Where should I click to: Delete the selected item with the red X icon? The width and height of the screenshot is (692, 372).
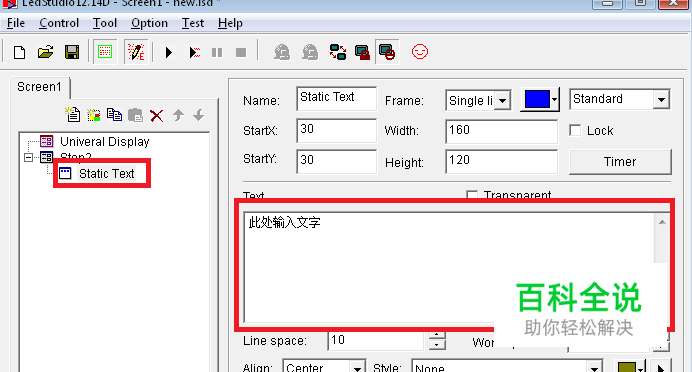pyautogui.click(x=157, y=116)
